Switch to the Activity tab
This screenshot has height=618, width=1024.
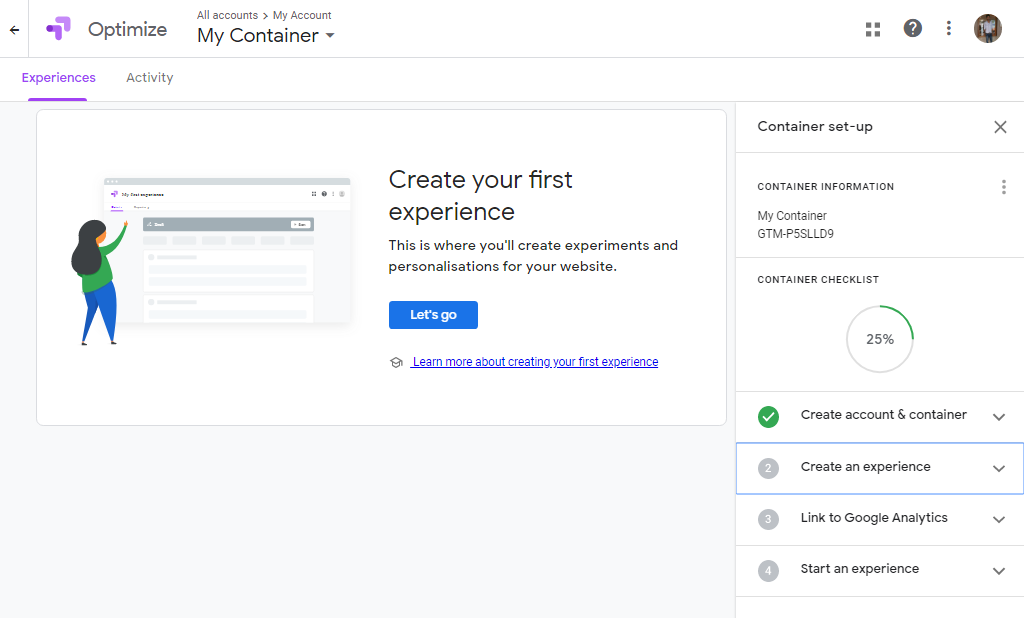point(150,78)
